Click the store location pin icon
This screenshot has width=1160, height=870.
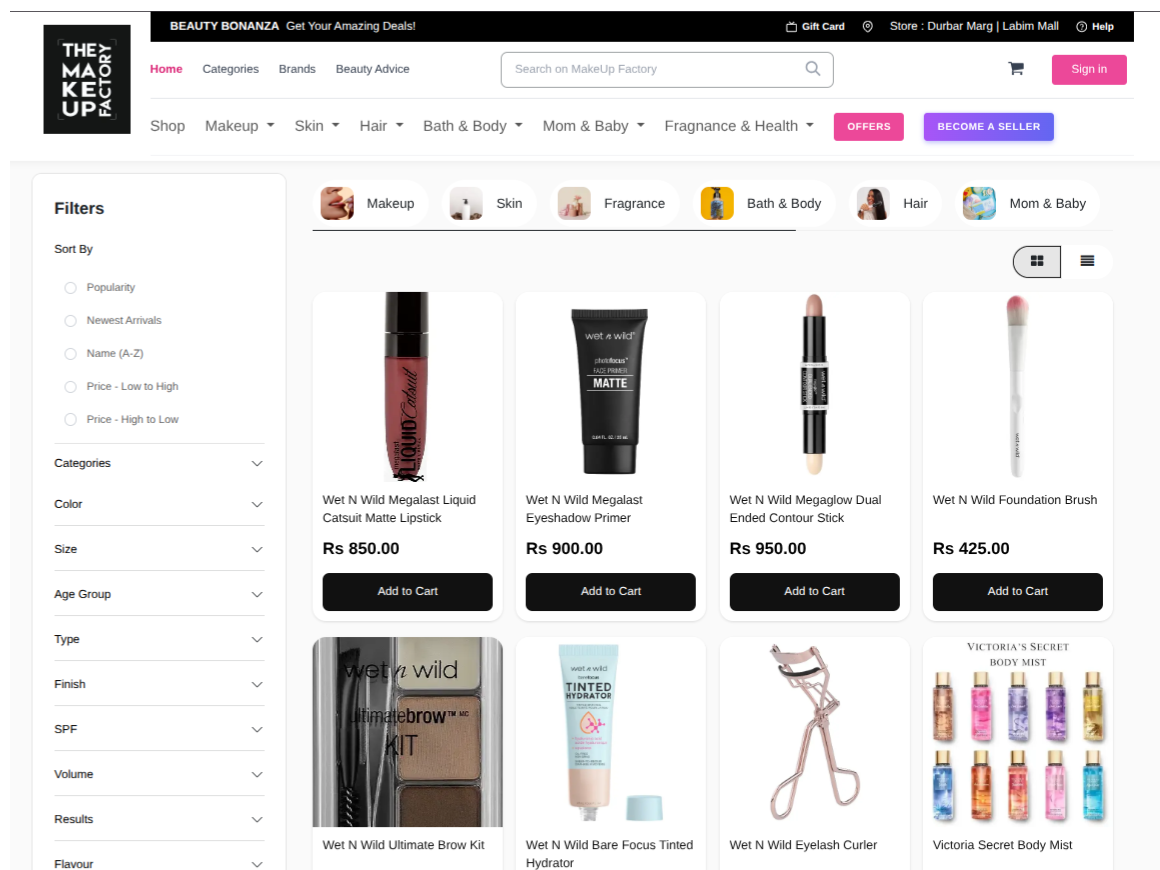pos(868,27)
